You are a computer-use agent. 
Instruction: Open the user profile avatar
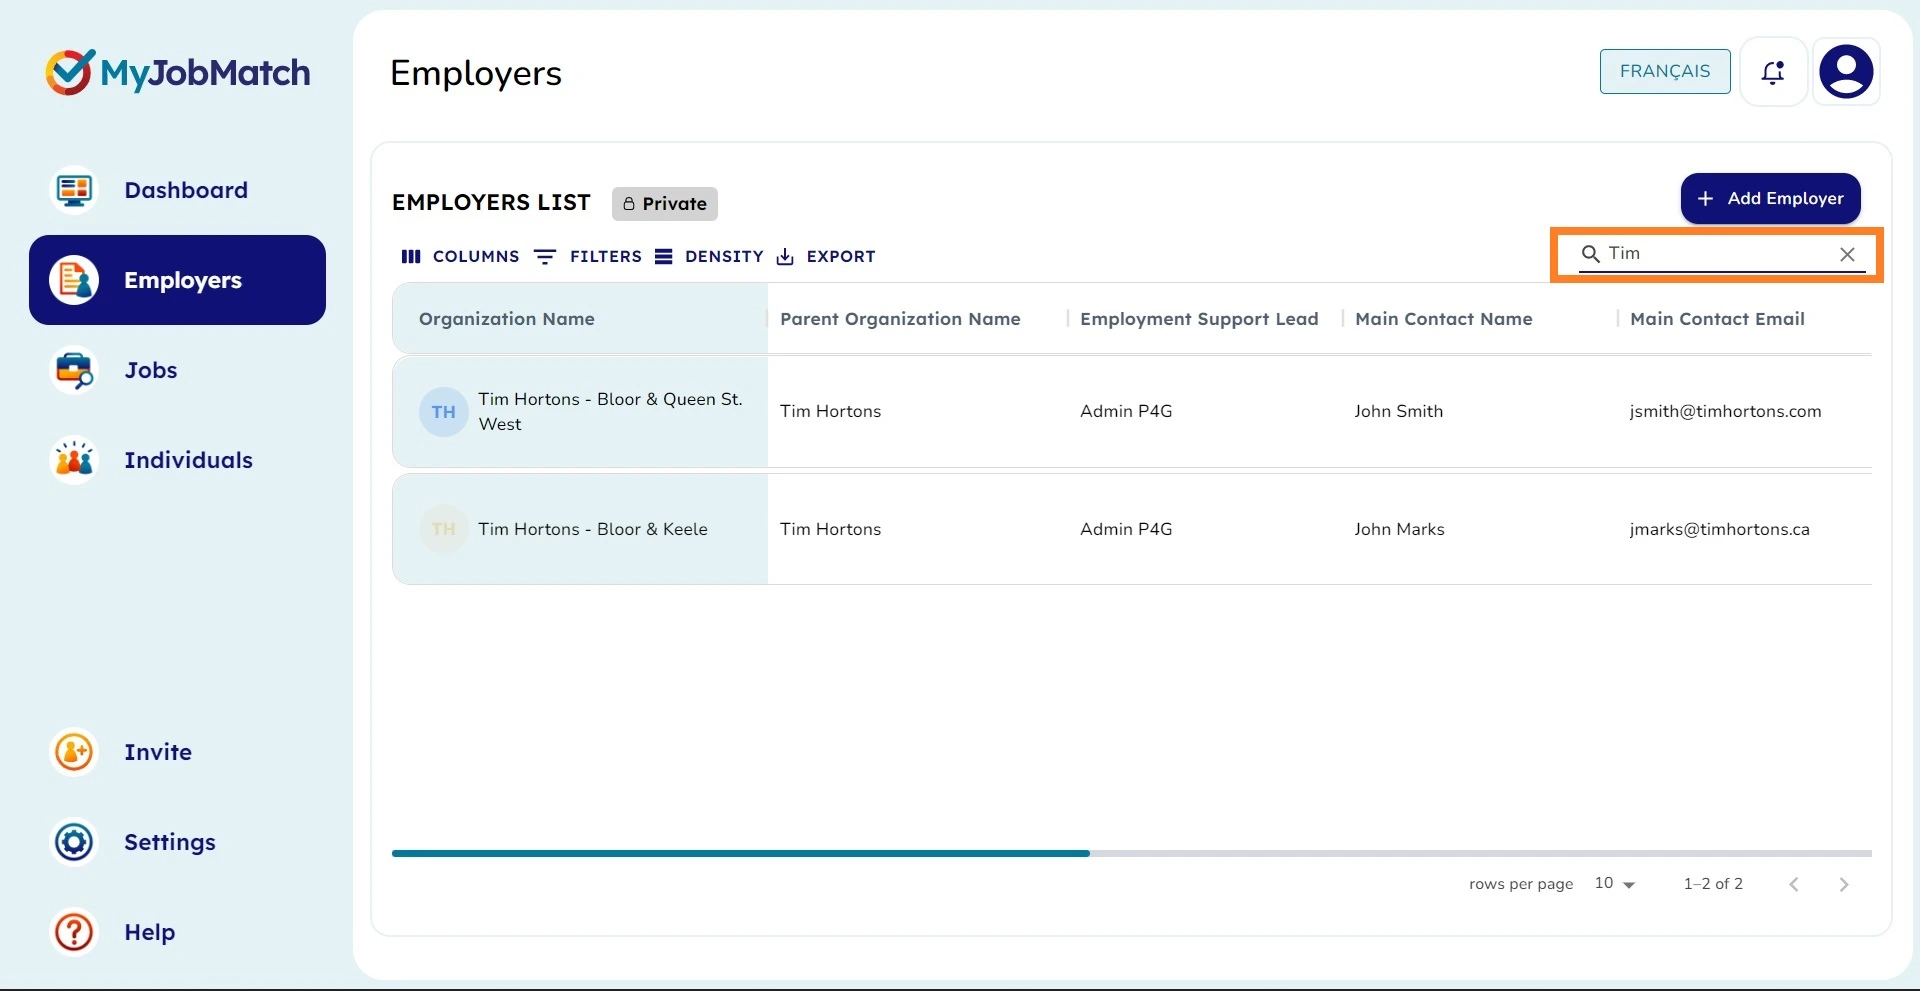(x=1846, y=71)
